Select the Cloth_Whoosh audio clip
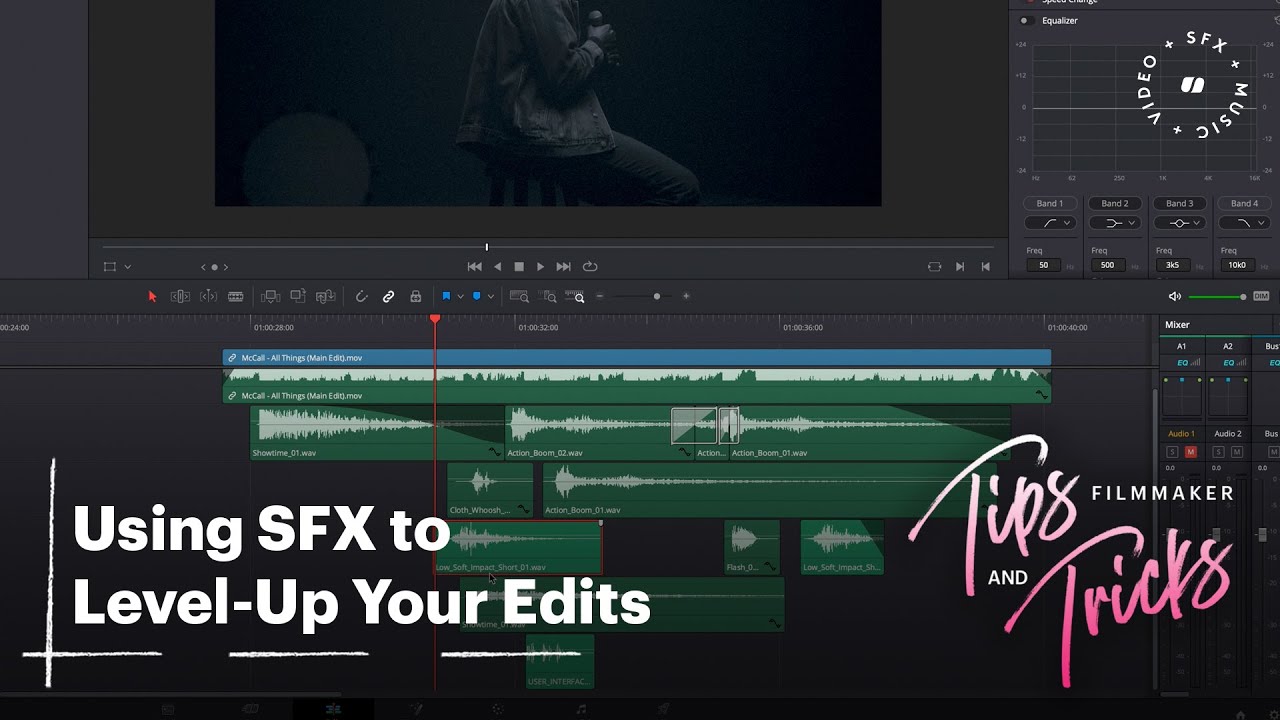 point(490,489)
